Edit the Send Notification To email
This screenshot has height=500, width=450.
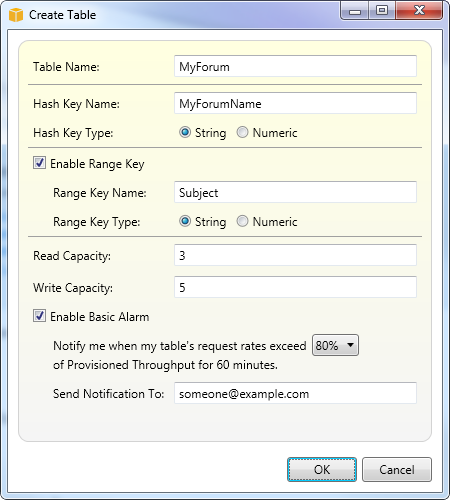[x=295, y=393]
